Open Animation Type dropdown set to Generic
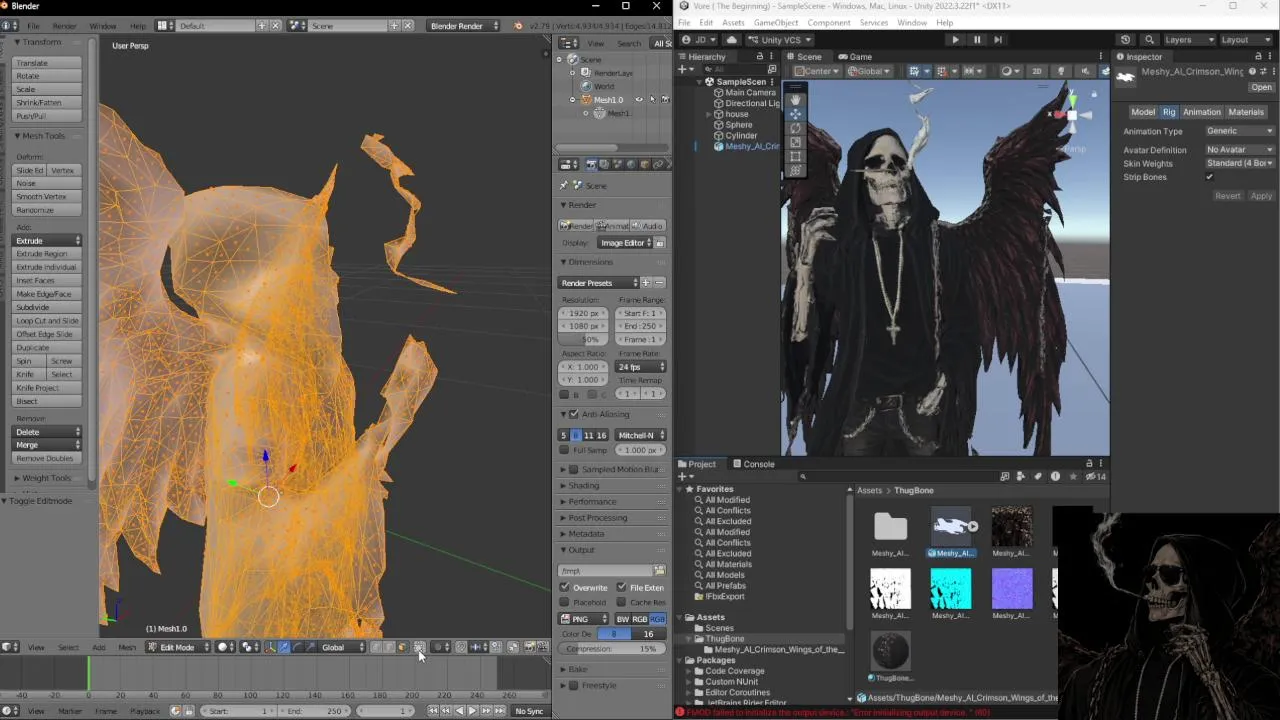The height and width of the screenshot is (720, 1280). [x=1239, y=131]
